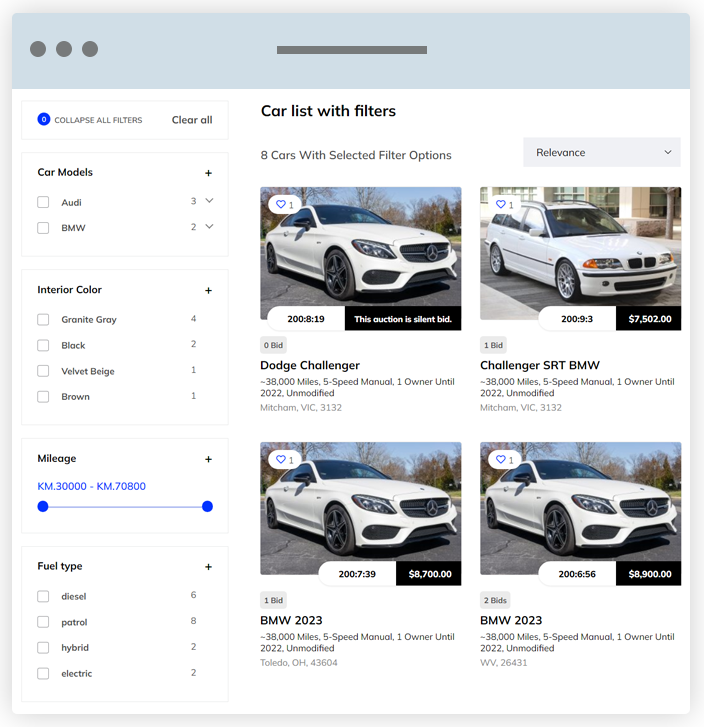The height and width of the screenshot is (727, 704).
Task: Click Collapse All Filters
Action: pos(98,120)
